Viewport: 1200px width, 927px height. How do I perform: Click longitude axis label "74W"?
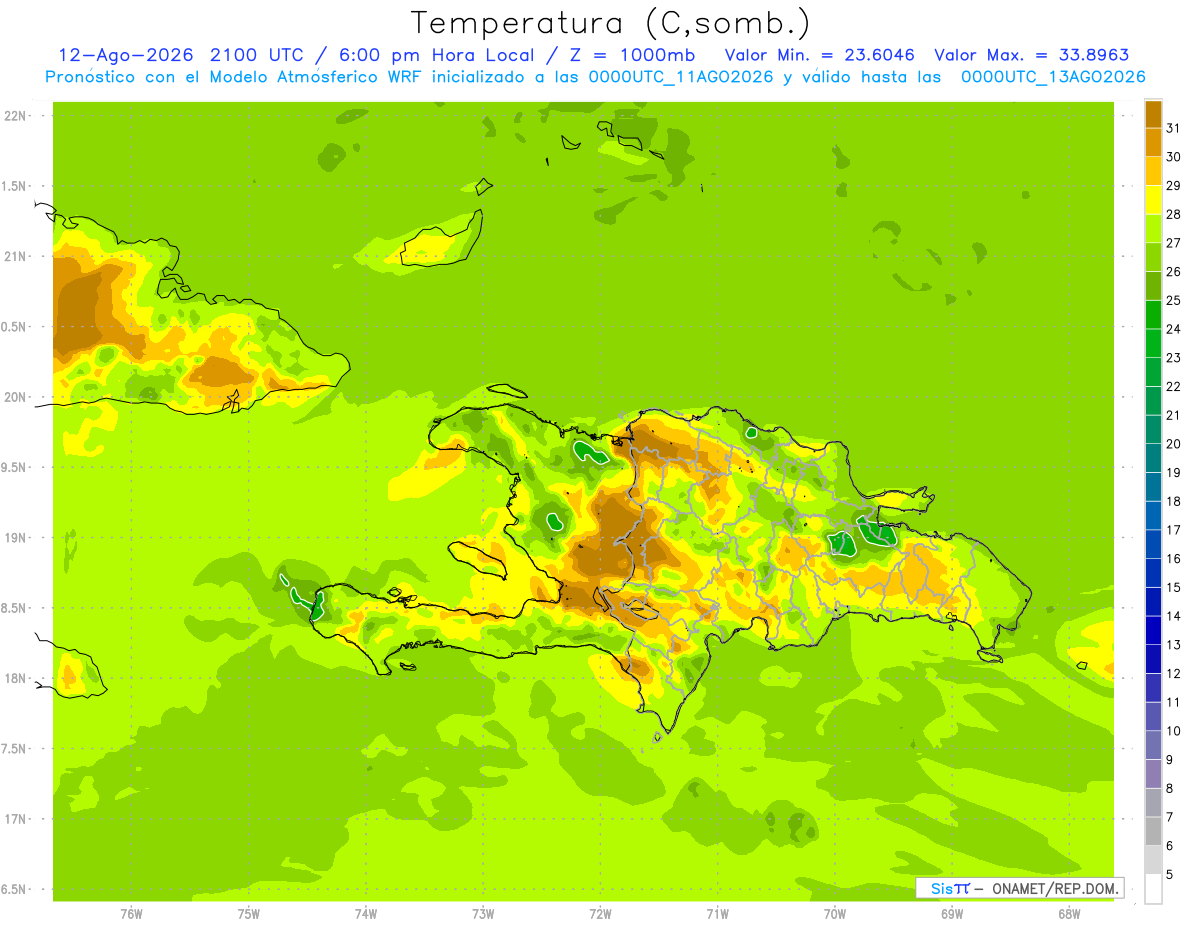pos(365,914)
